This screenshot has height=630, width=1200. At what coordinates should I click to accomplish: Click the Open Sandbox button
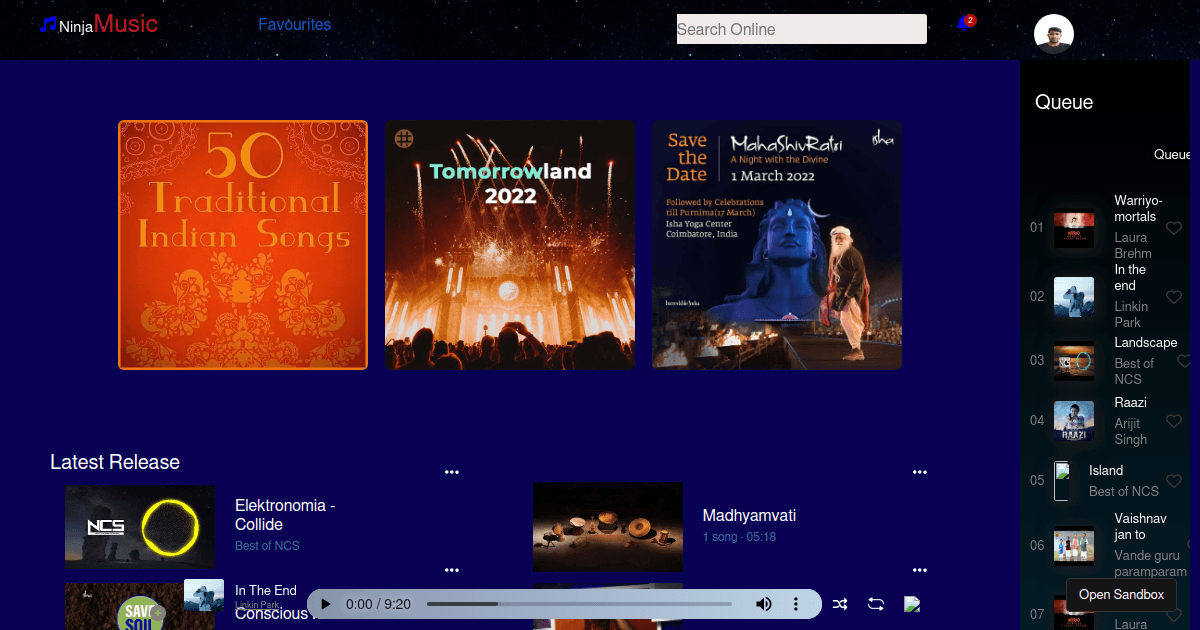point(1121,595)
